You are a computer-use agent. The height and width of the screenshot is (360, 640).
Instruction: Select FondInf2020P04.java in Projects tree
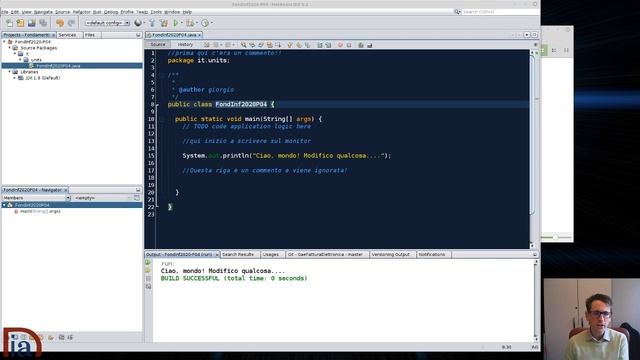tap(58, 66)
